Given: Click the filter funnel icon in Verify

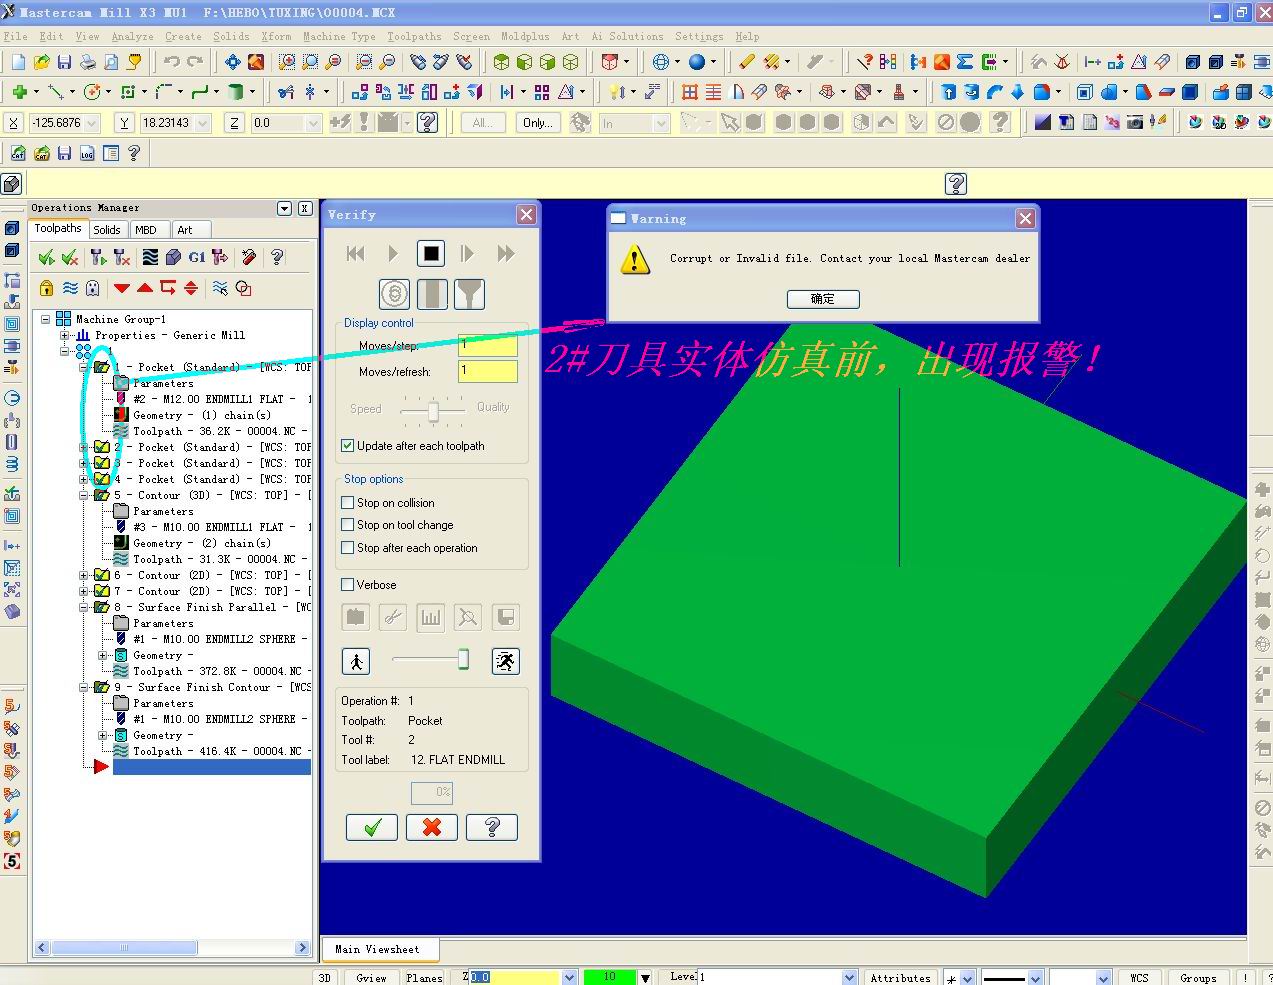Looking at the screenshot, I should [x=469, y=294].
